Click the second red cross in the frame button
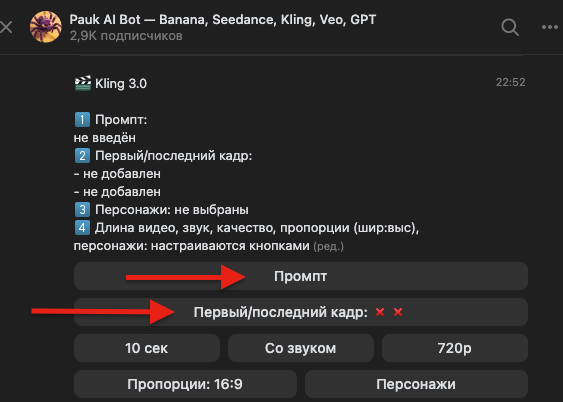The width and height of the screenshot is (563, 402). pyautogui.click(x=398, y=312)
